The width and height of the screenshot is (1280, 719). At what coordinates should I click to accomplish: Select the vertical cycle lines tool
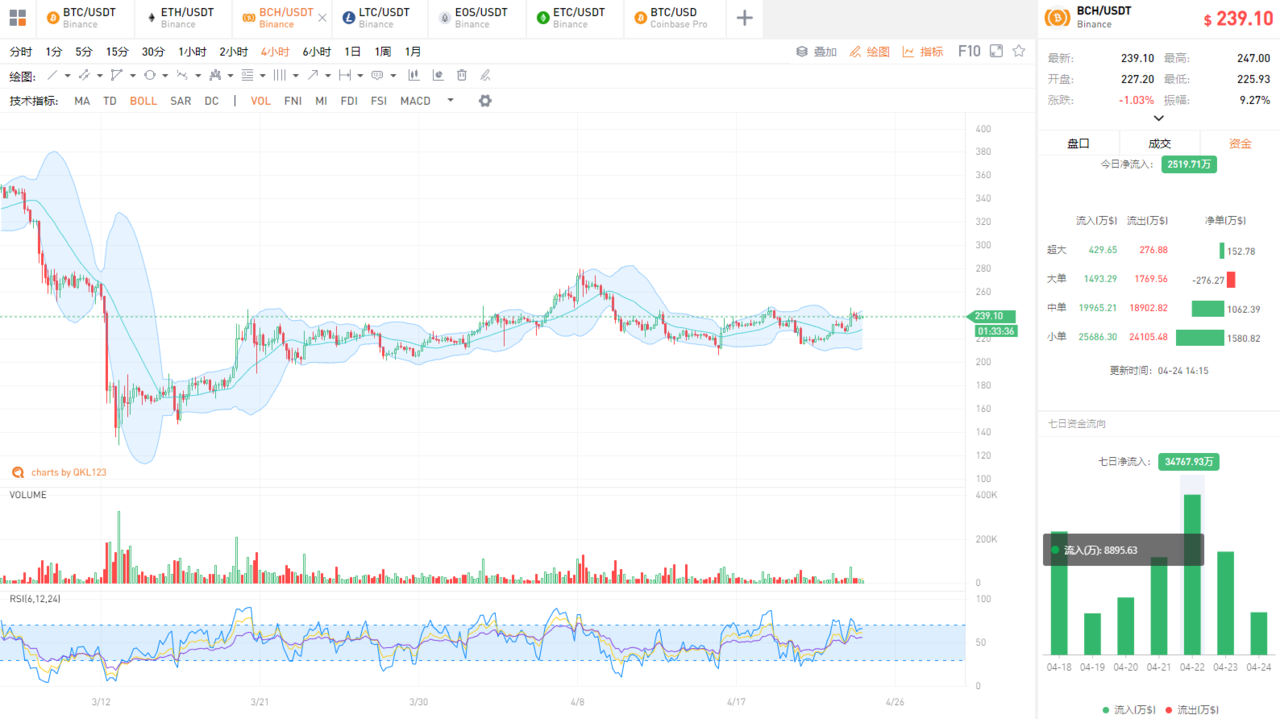click(279, 75)
